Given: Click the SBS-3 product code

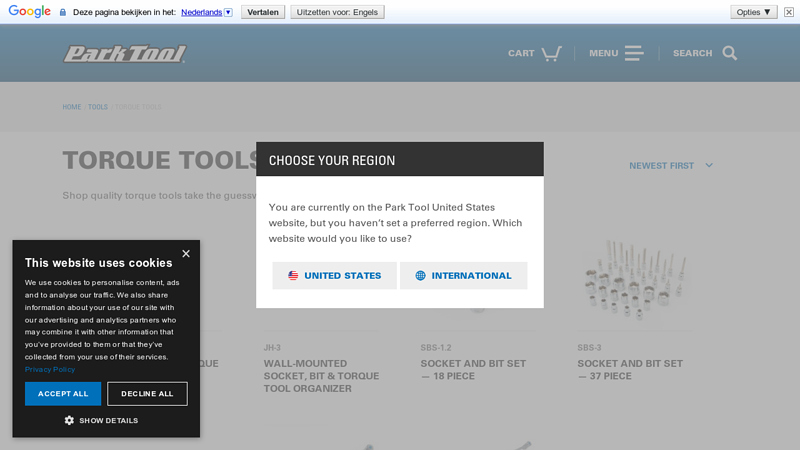Looking at the screenshot, I should (589, 347).
